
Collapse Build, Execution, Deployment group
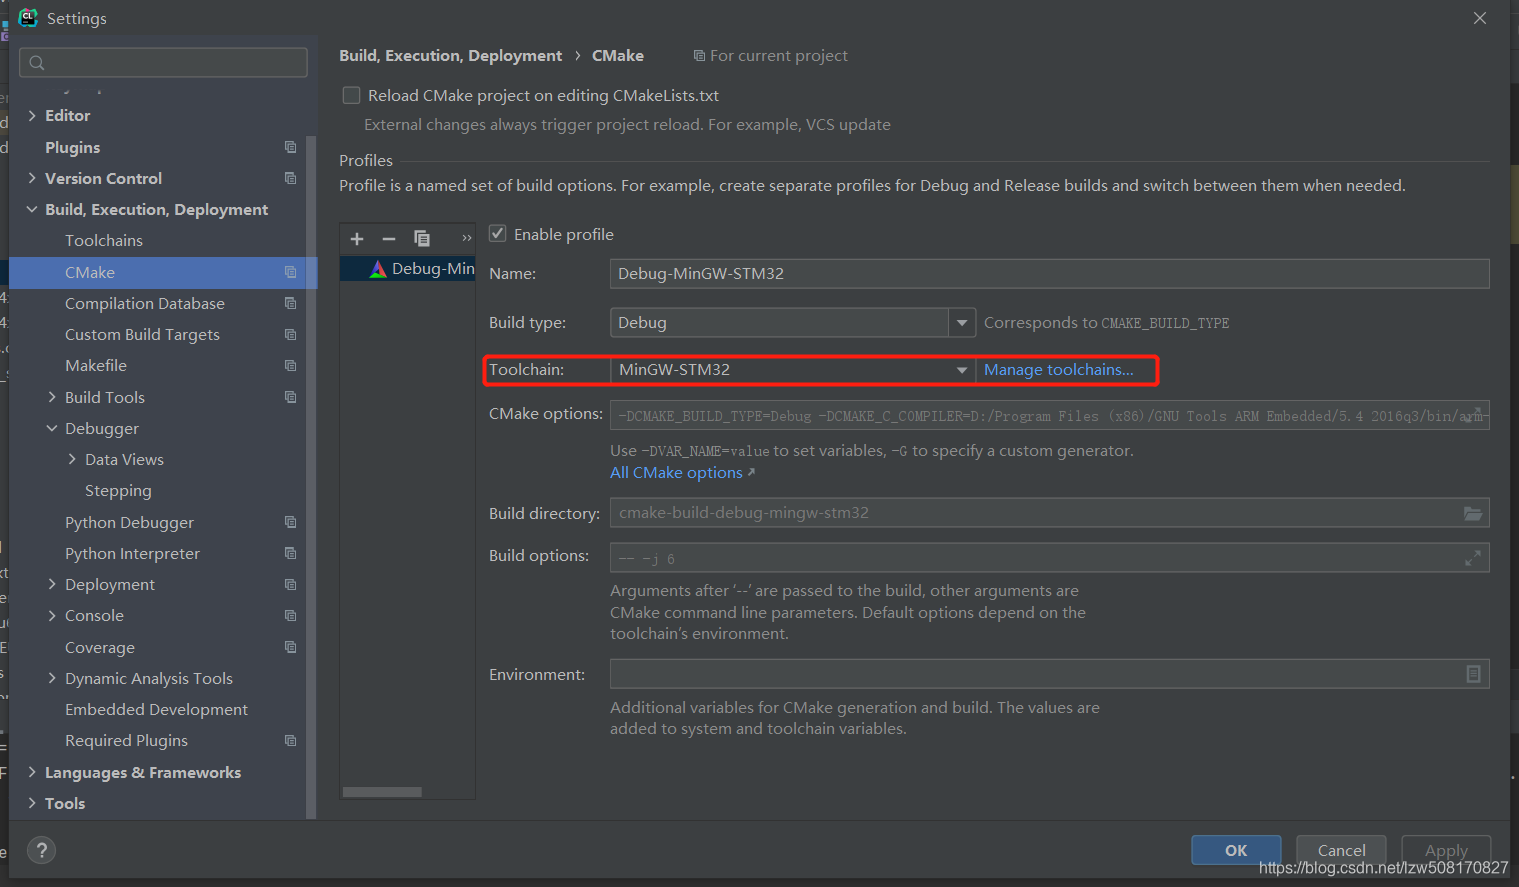click(x=32, y=209)
